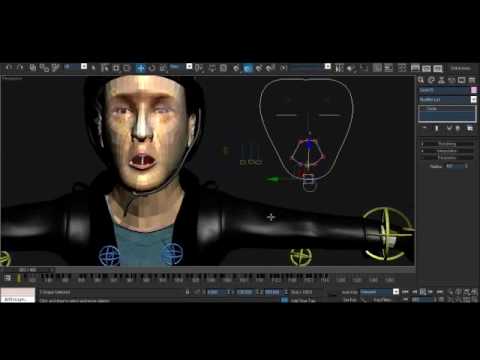Click the time slider handle above trackbar
The width and height of the screenshot is (480, 360).
click(28, 270)
